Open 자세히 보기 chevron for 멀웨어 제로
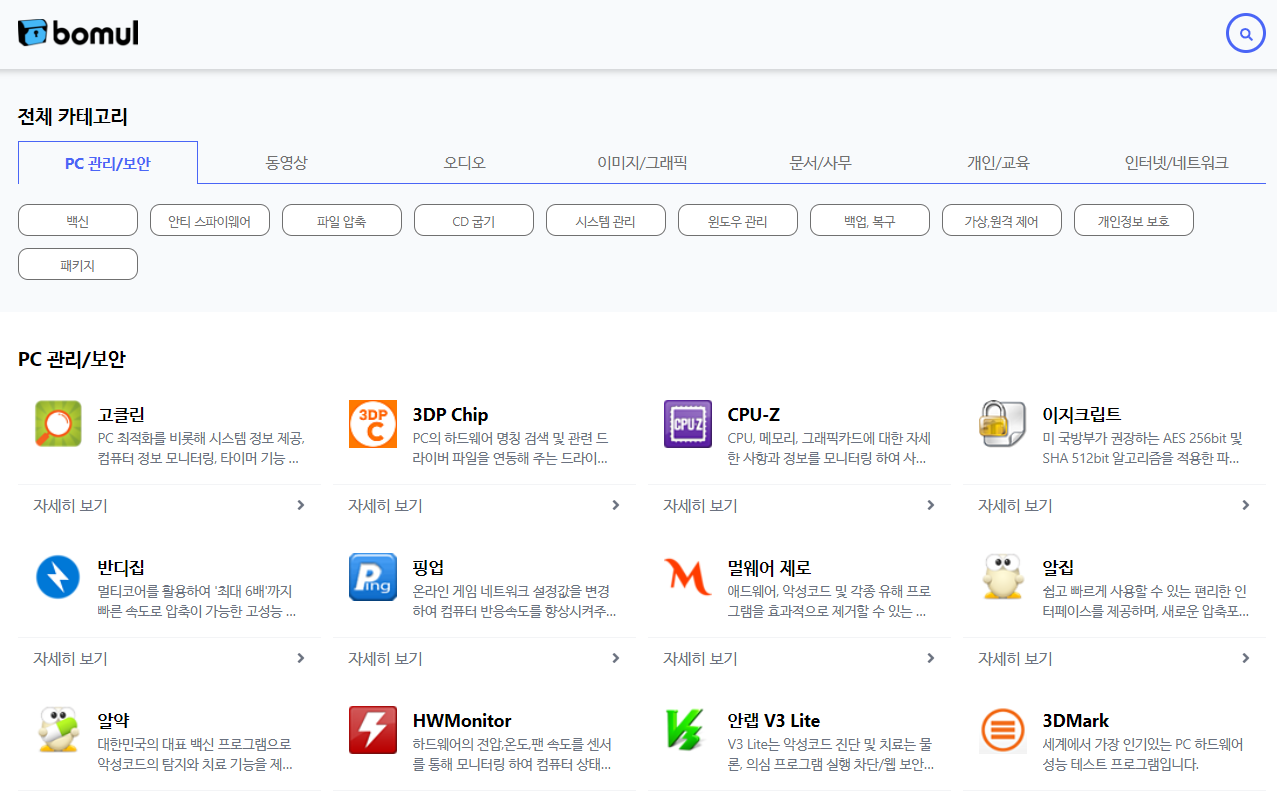This screenshot has width=1277, height=800. [x=931, y=658]
